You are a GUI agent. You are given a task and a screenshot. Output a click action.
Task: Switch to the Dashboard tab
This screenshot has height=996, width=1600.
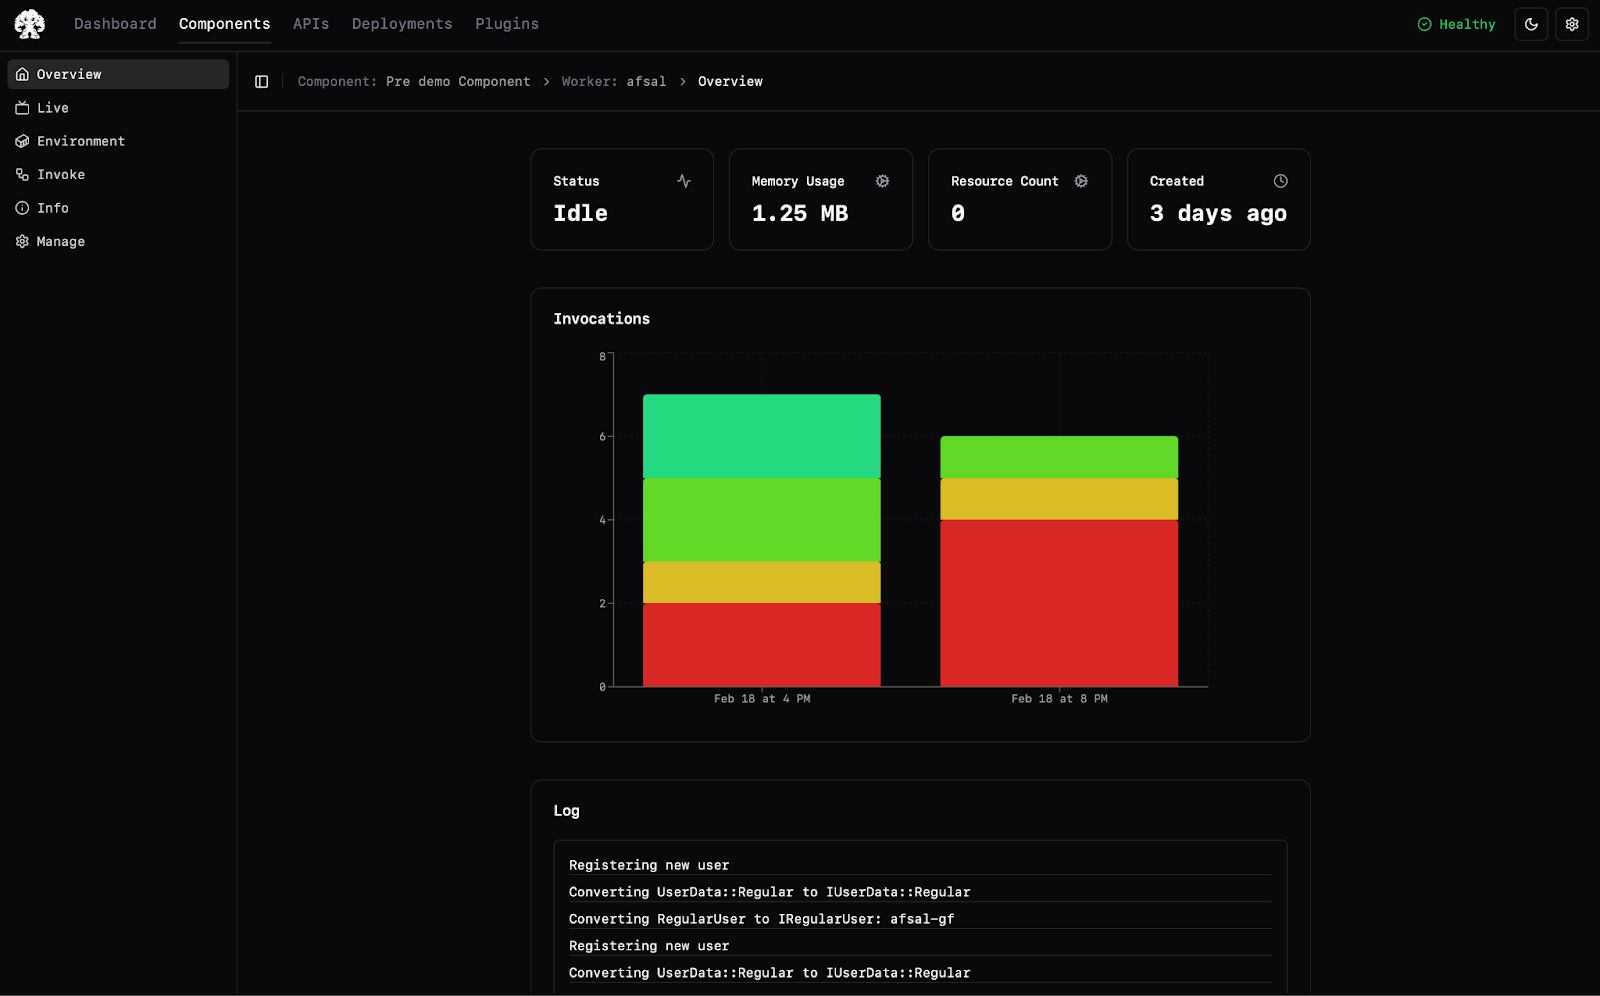pyautogui.click(x=115, y=24)
